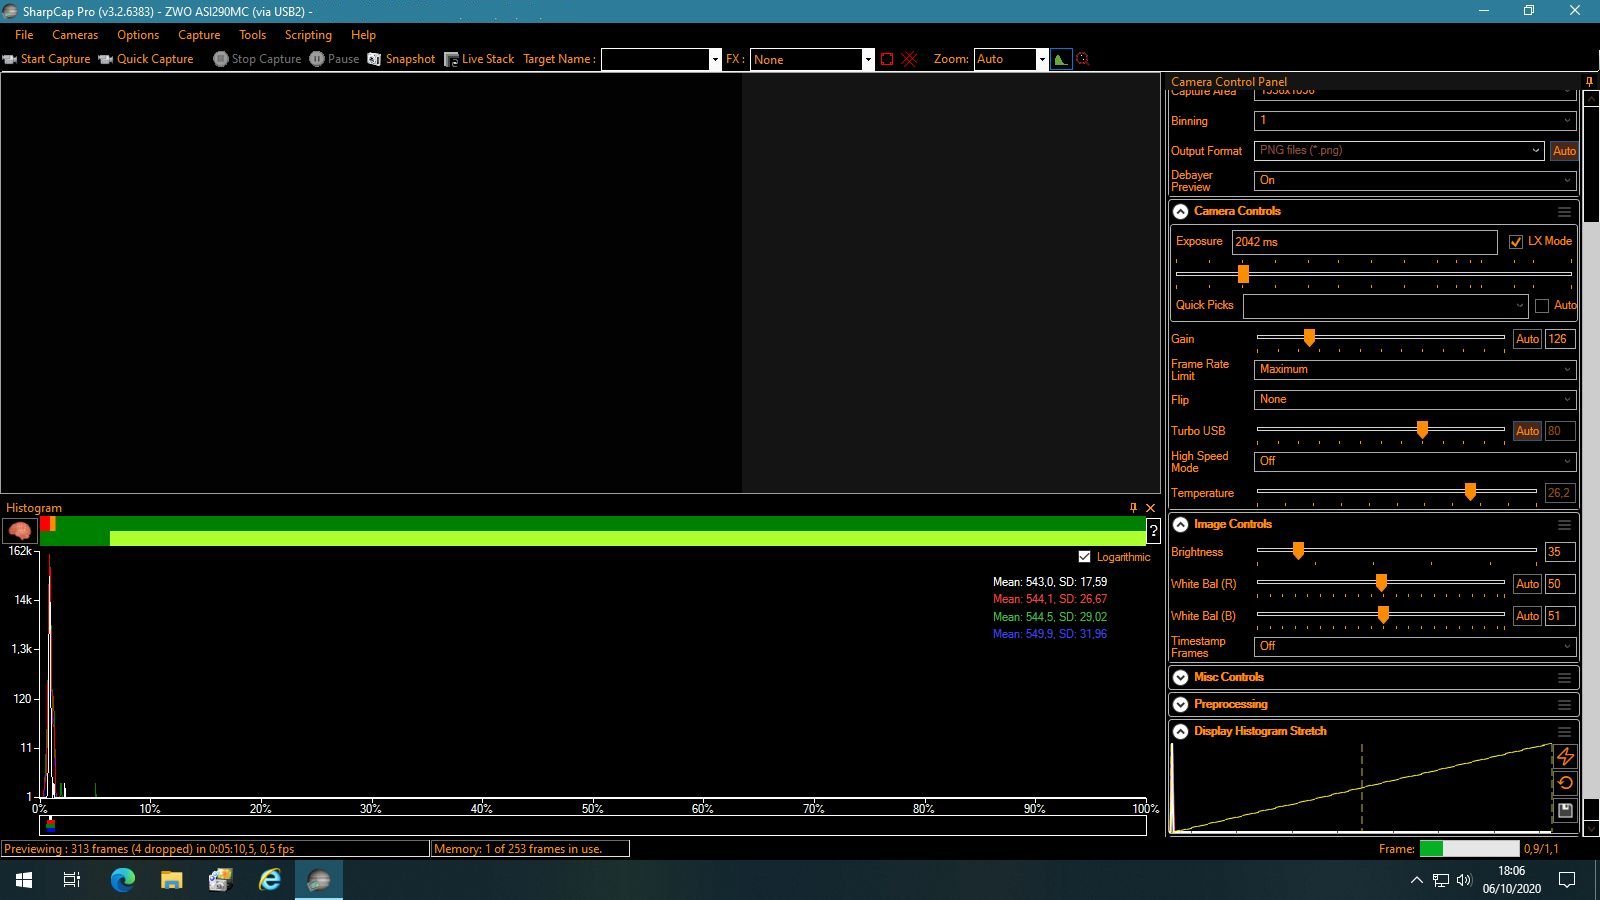
Task: Click the lightning auto-stretch icon
Action: coord(1565,757)
